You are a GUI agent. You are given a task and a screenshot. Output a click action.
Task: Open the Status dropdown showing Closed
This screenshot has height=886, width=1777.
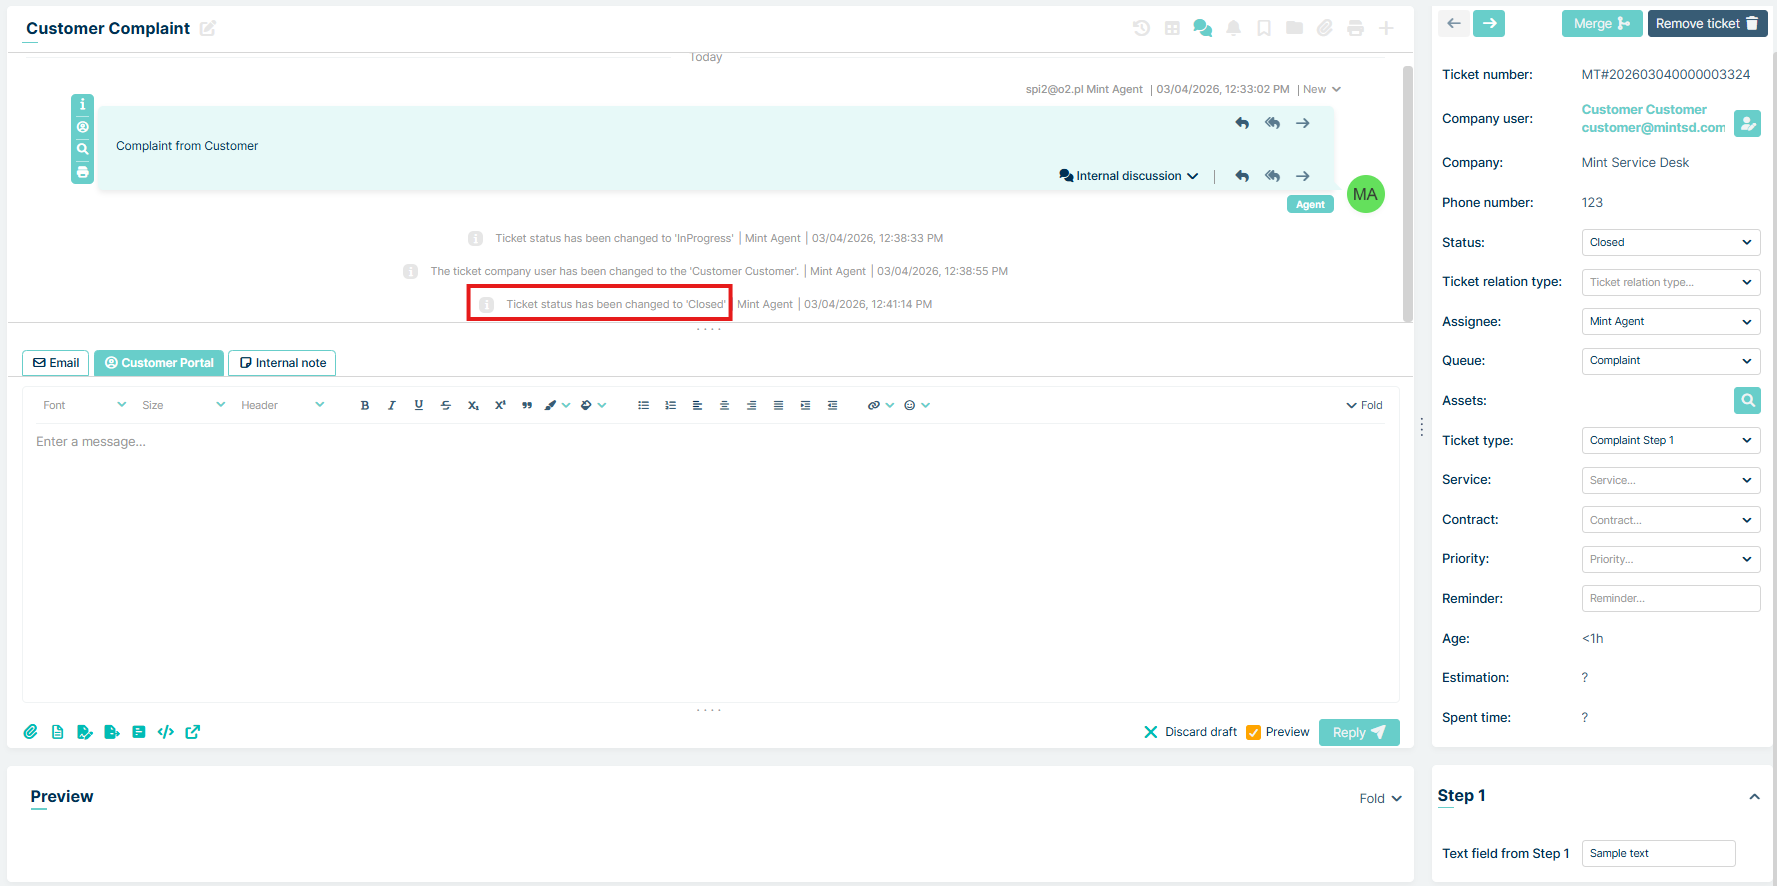(1670, 242)
